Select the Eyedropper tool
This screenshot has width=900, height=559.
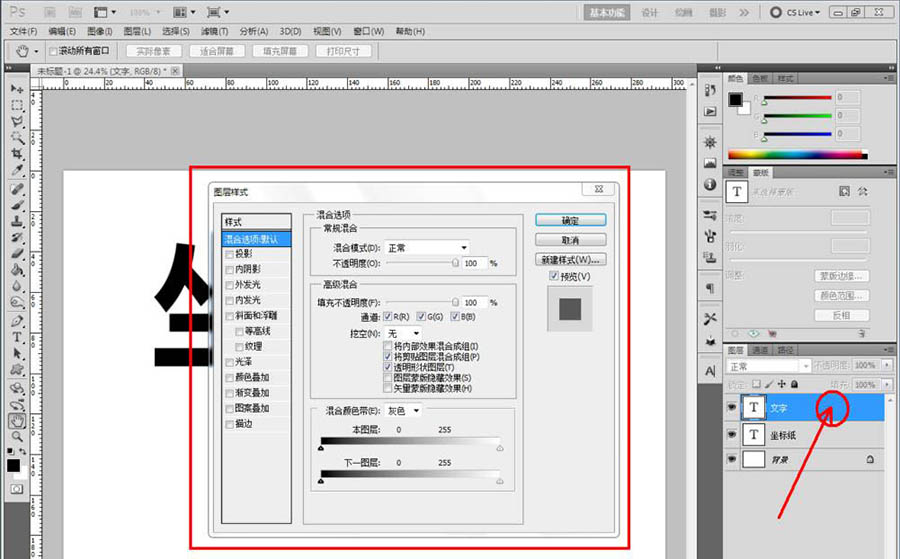(x=17, y=170)
